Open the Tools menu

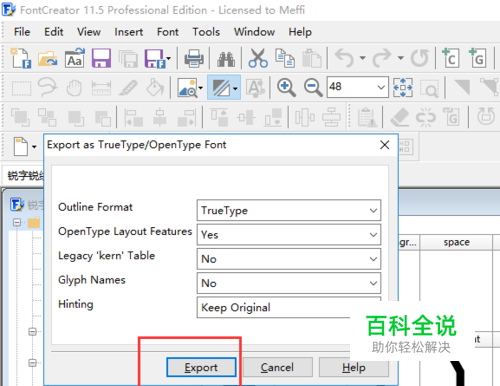206,32
